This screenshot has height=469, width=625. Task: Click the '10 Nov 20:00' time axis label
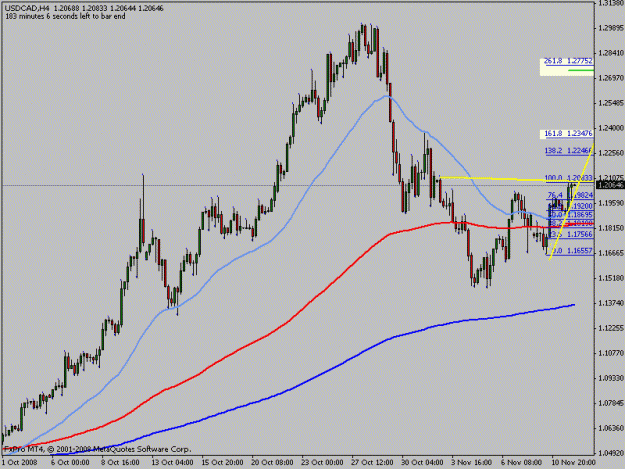pos(574,463)
